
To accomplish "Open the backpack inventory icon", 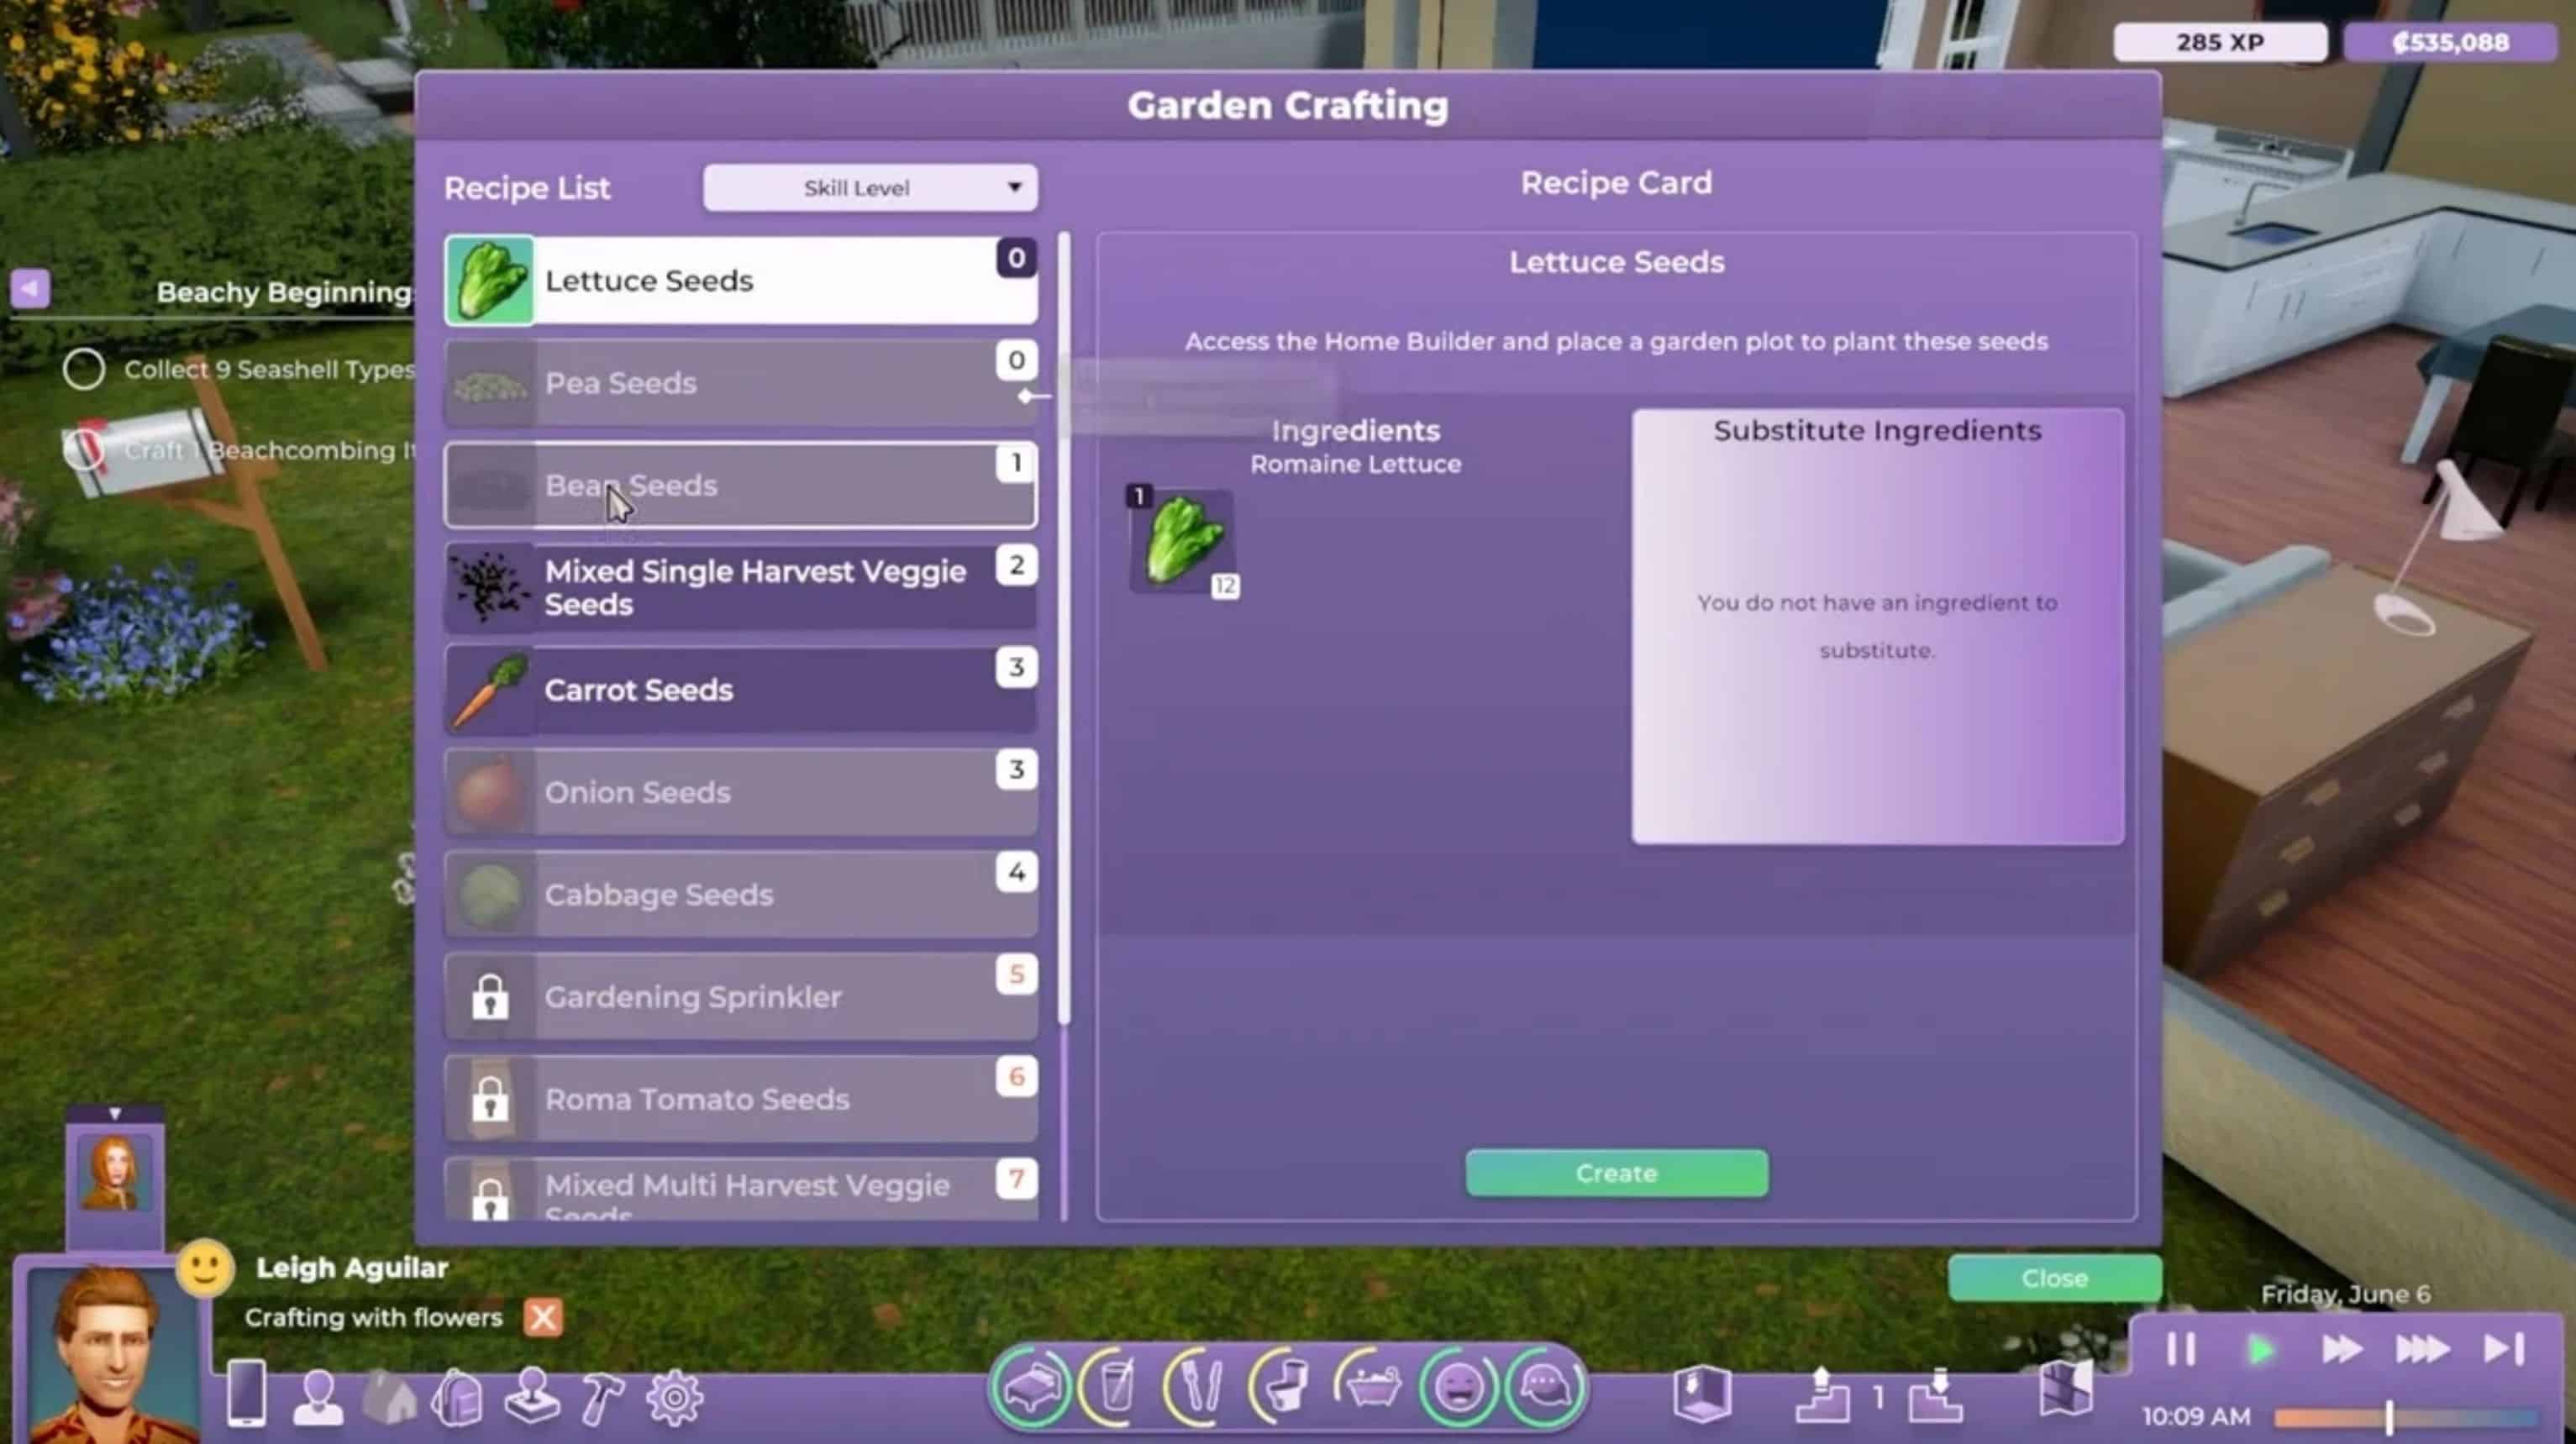I will click(458, 1397).
